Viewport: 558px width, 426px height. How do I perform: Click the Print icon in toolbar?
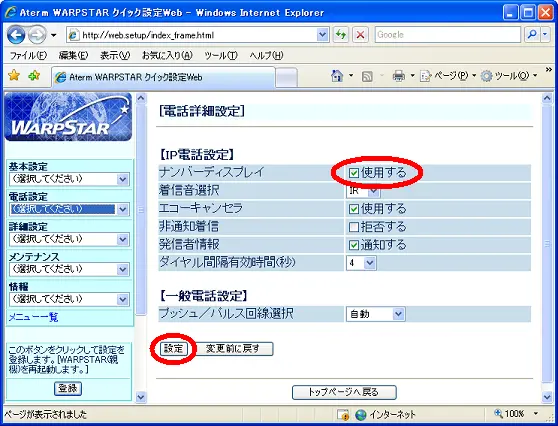(x=399, y=76)
